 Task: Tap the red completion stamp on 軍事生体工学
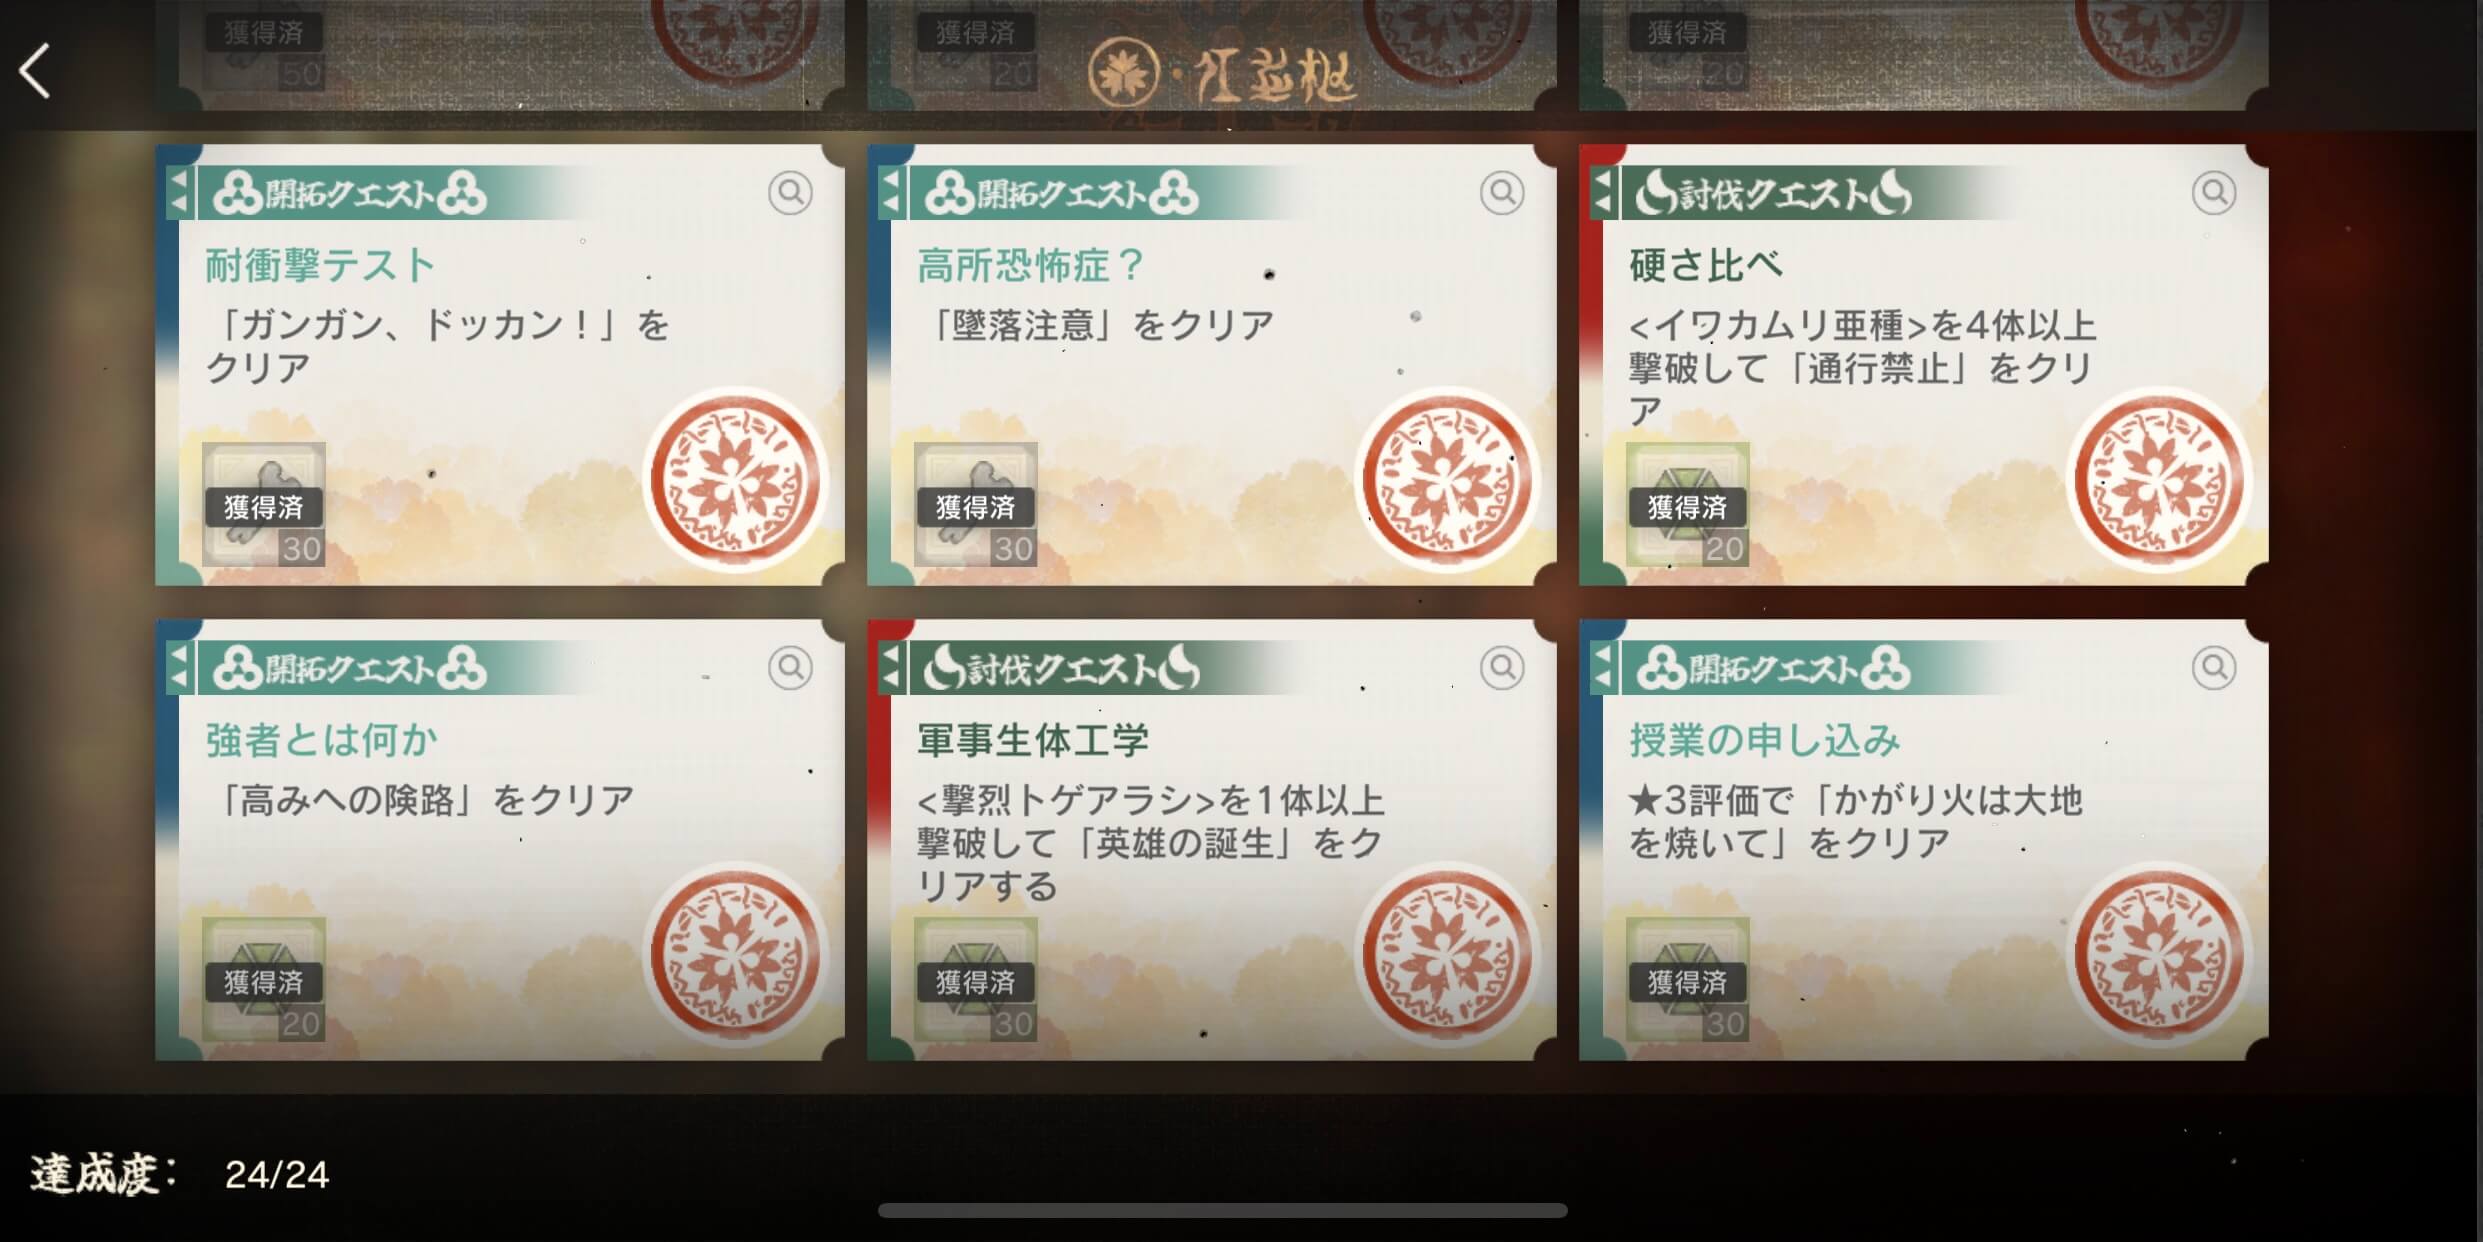click(1447, 955)
